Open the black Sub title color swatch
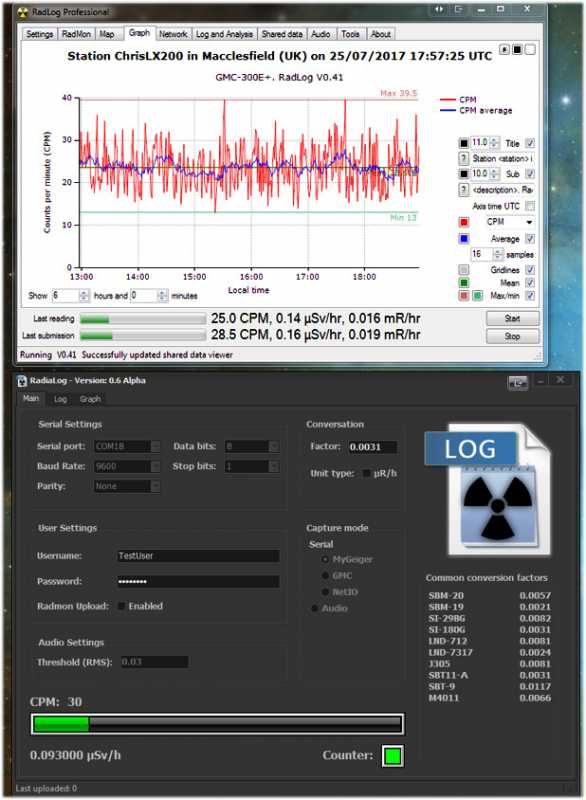 point(463,174)
